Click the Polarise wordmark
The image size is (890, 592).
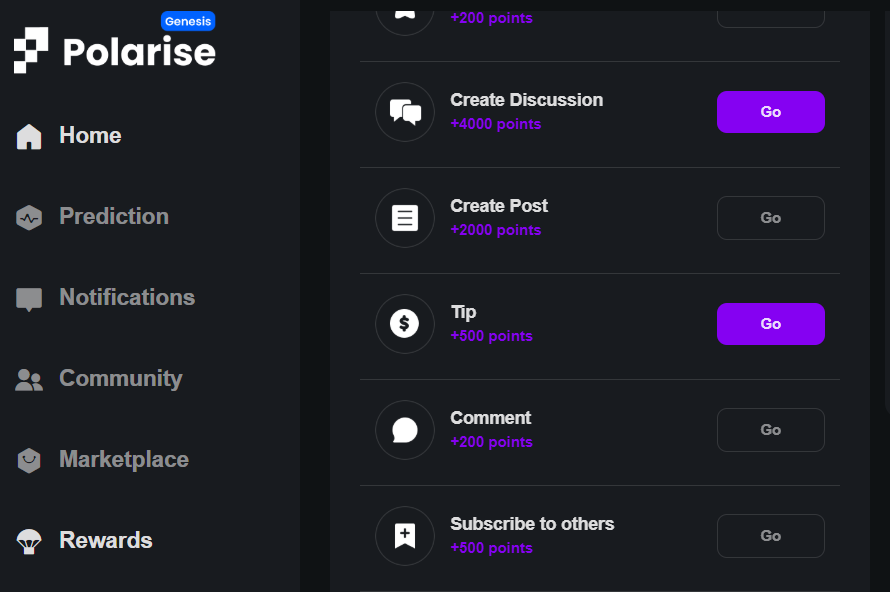pos(139,52)
